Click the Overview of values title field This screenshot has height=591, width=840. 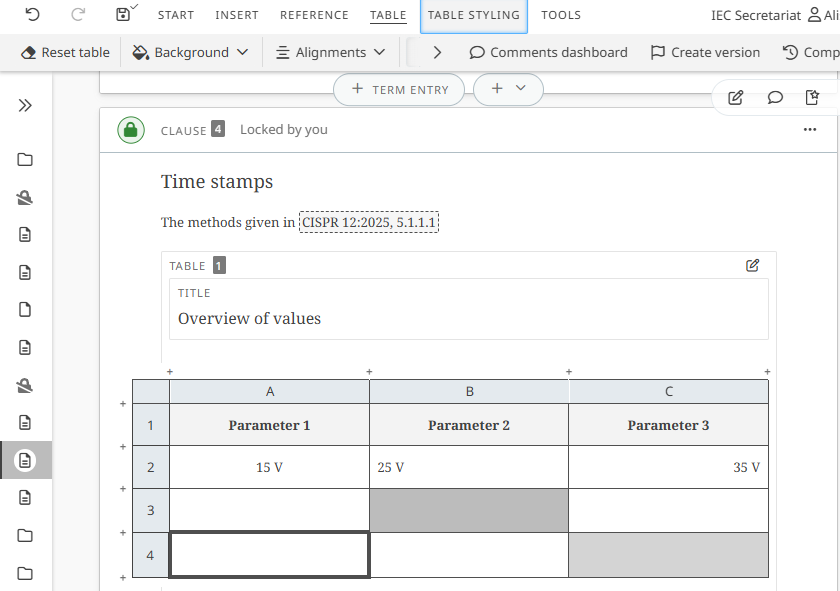click(469, 309)
